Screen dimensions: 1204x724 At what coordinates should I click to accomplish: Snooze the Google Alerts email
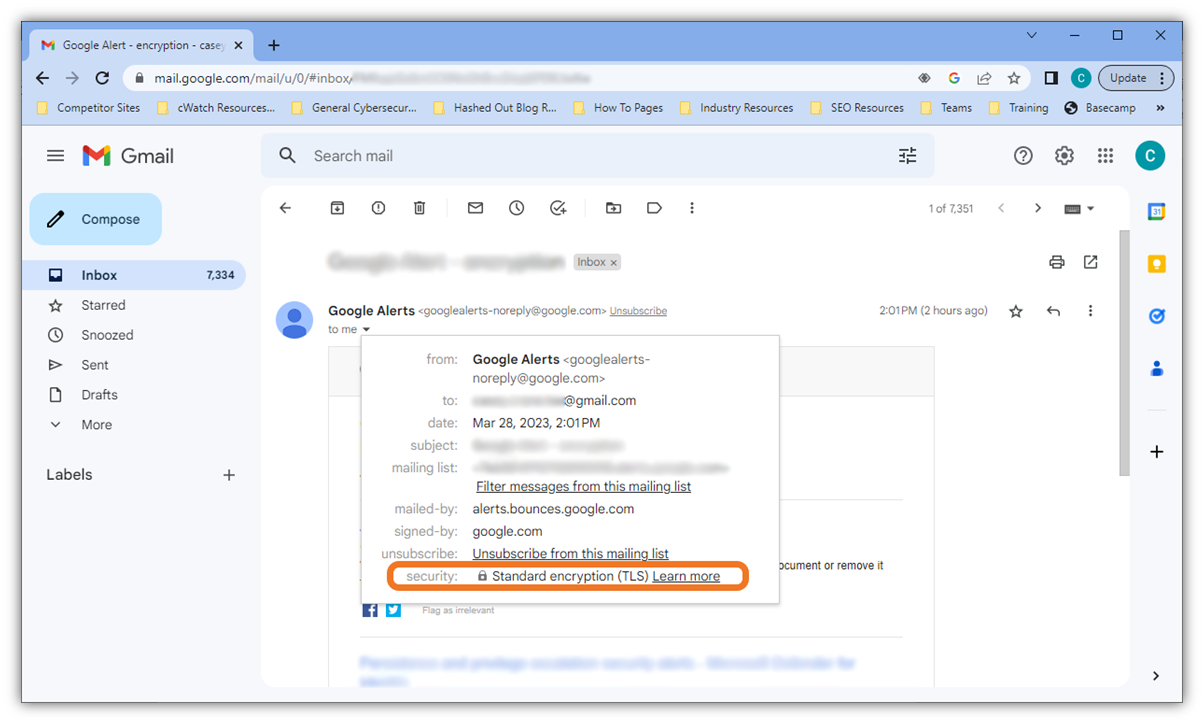point(516,207)
